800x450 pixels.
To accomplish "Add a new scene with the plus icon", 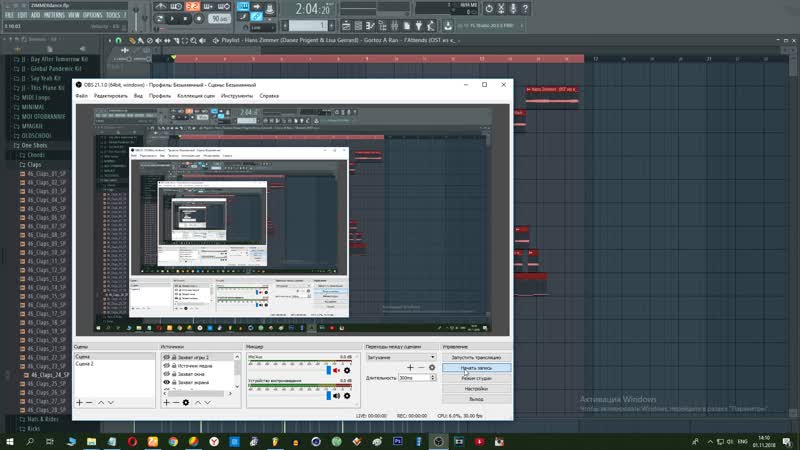I will [79, 403].
